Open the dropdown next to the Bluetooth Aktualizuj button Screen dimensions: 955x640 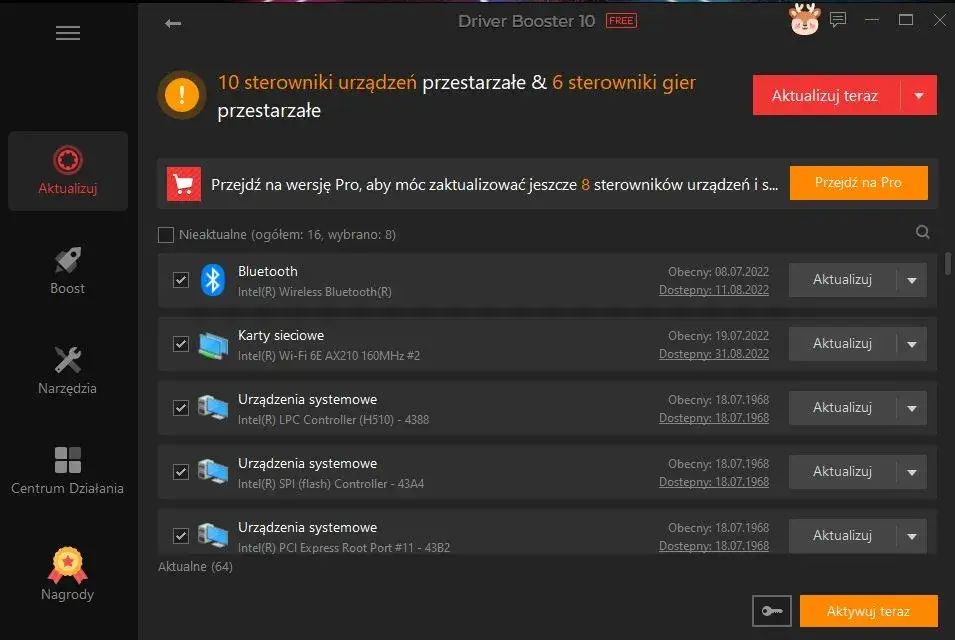911,280
